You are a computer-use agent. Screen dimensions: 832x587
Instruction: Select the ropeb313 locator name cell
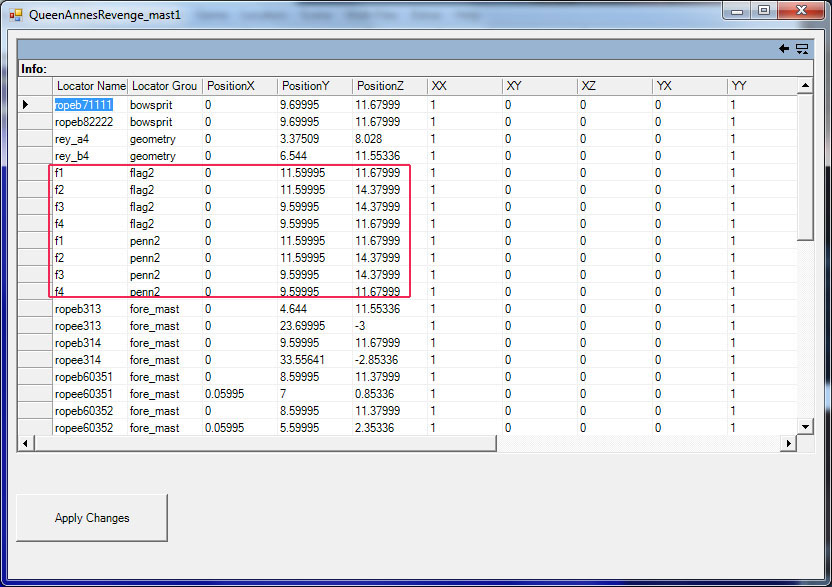click(x=90, y=308)
